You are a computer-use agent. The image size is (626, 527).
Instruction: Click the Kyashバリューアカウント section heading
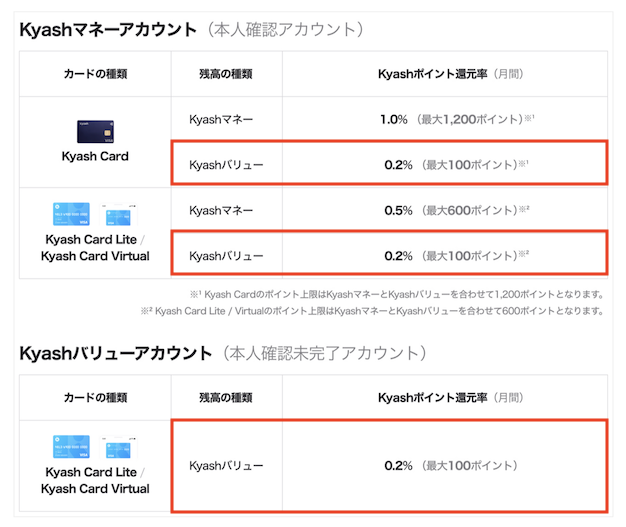[x=115, y=353]
